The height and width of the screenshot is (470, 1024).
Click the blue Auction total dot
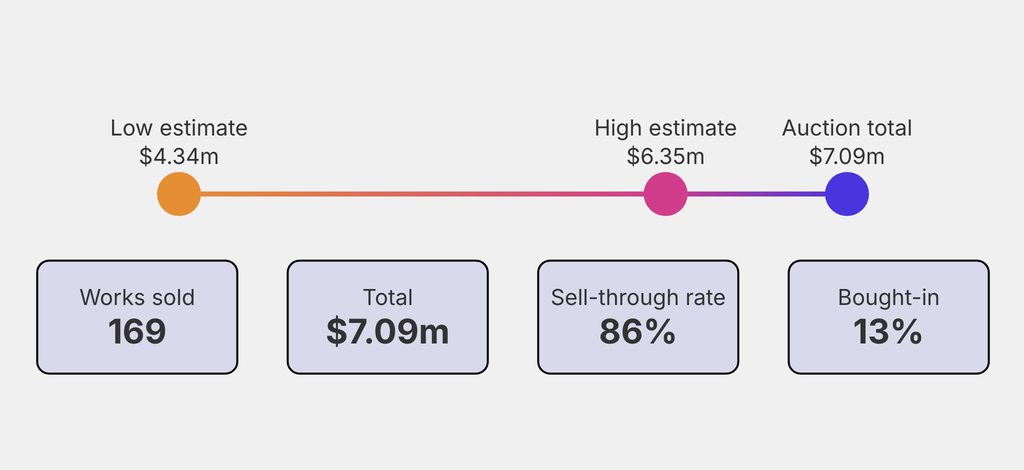847,194
